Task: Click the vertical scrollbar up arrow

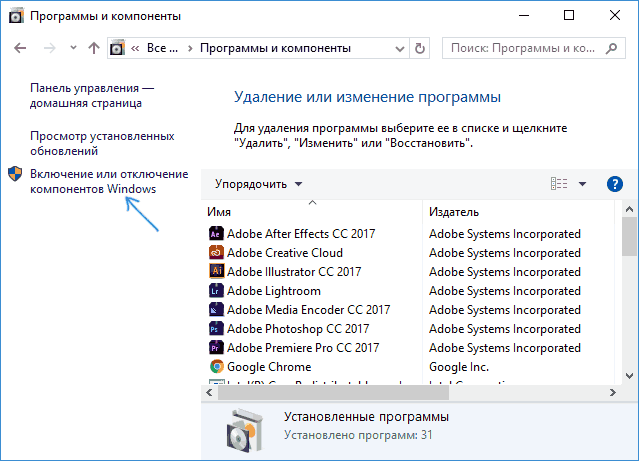Action: click(629, 209)
